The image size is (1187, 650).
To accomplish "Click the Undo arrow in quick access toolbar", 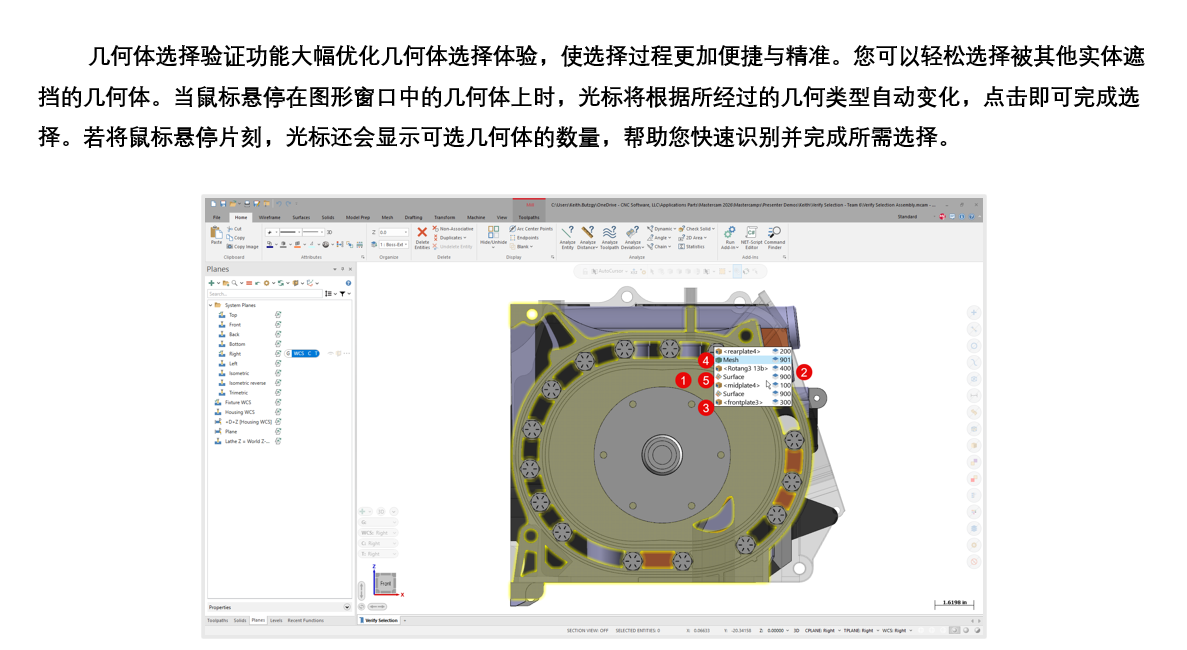I will pyautogui.click(x=279, y=204).
